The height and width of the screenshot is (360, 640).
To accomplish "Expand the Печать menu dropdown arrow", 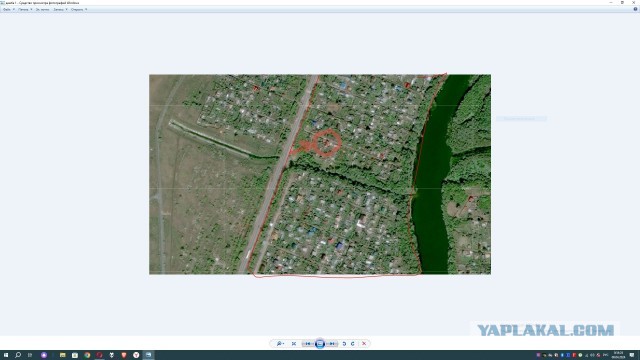I will (x=31, y=9).
